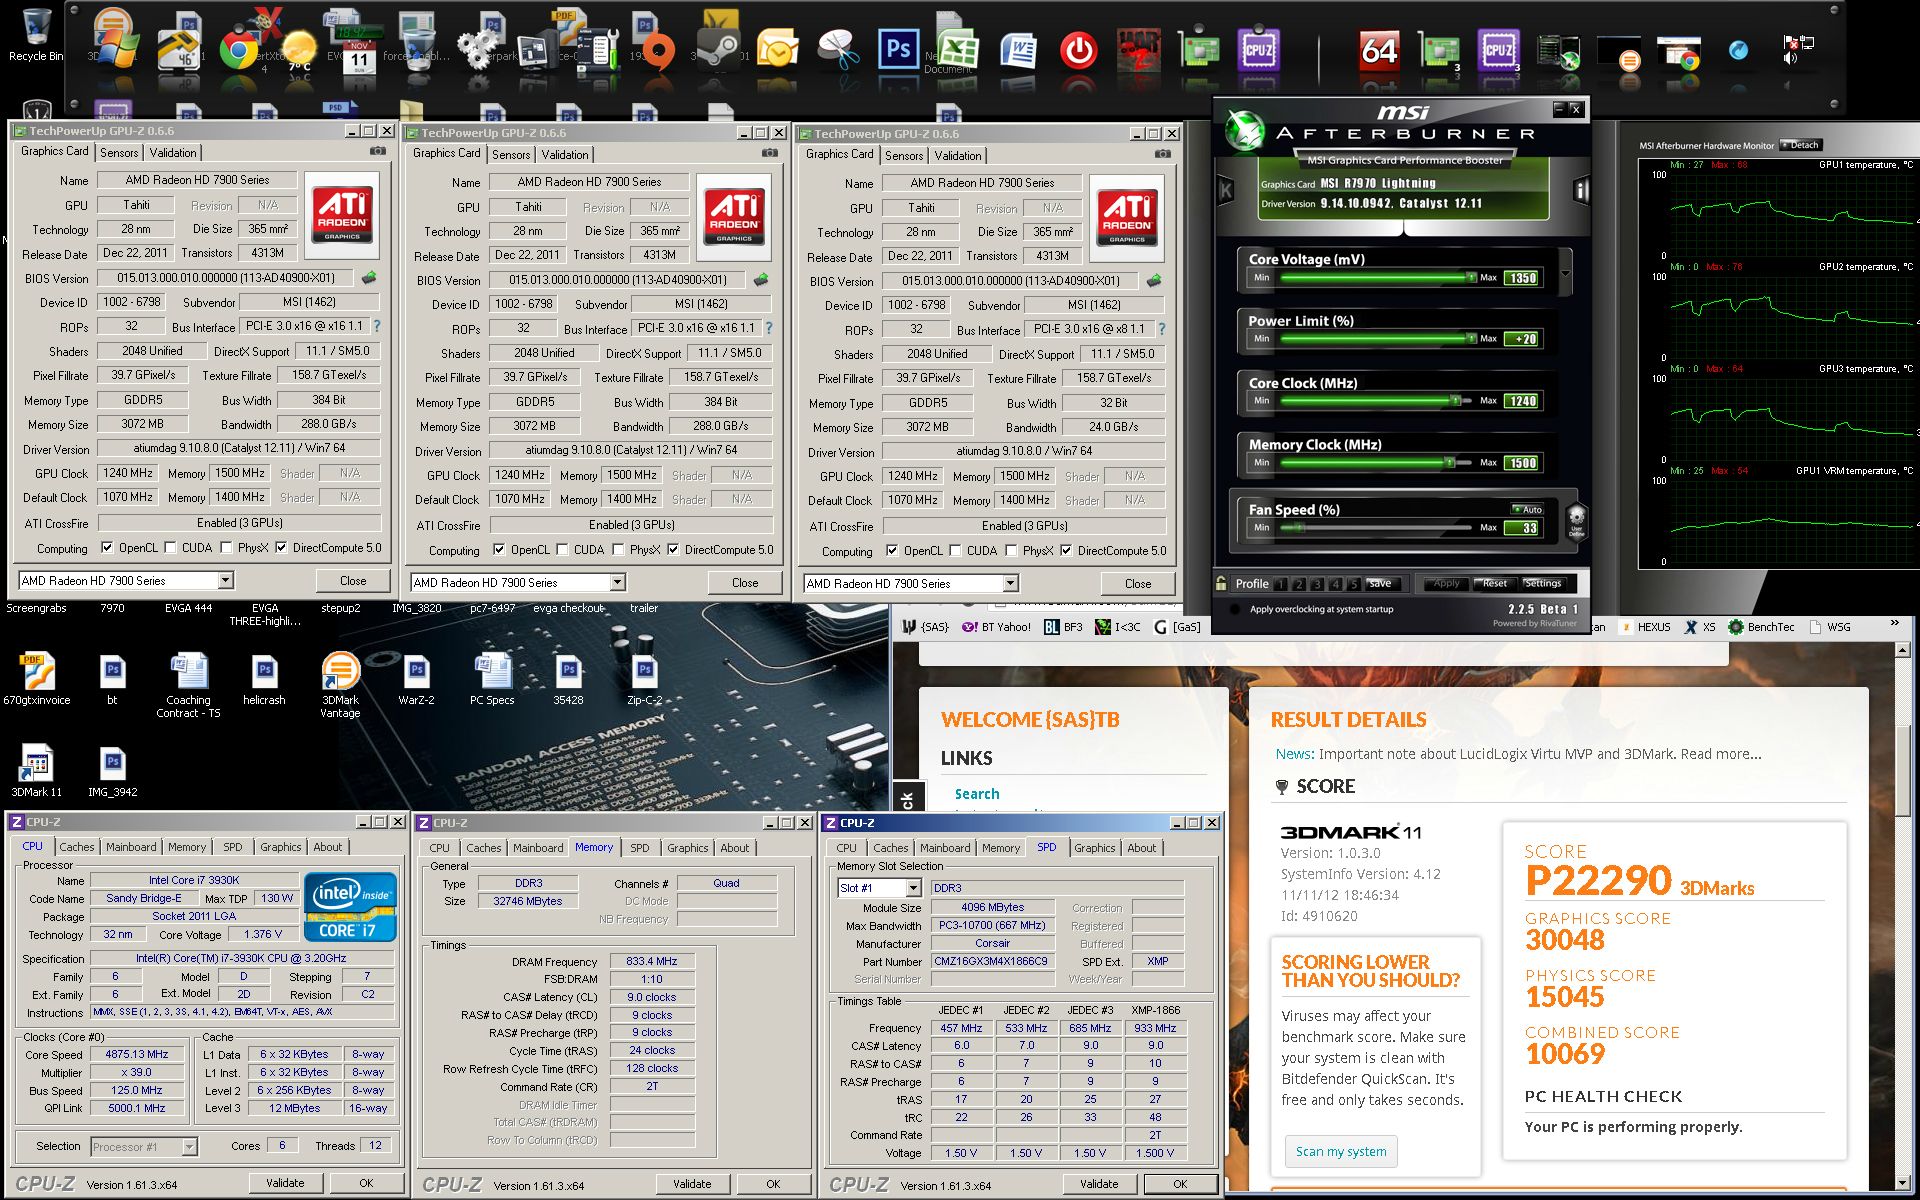Select the PC Specs desktop document
Image resolution: width=1920 pixels, height=1200 pixels.
point(492,679)
